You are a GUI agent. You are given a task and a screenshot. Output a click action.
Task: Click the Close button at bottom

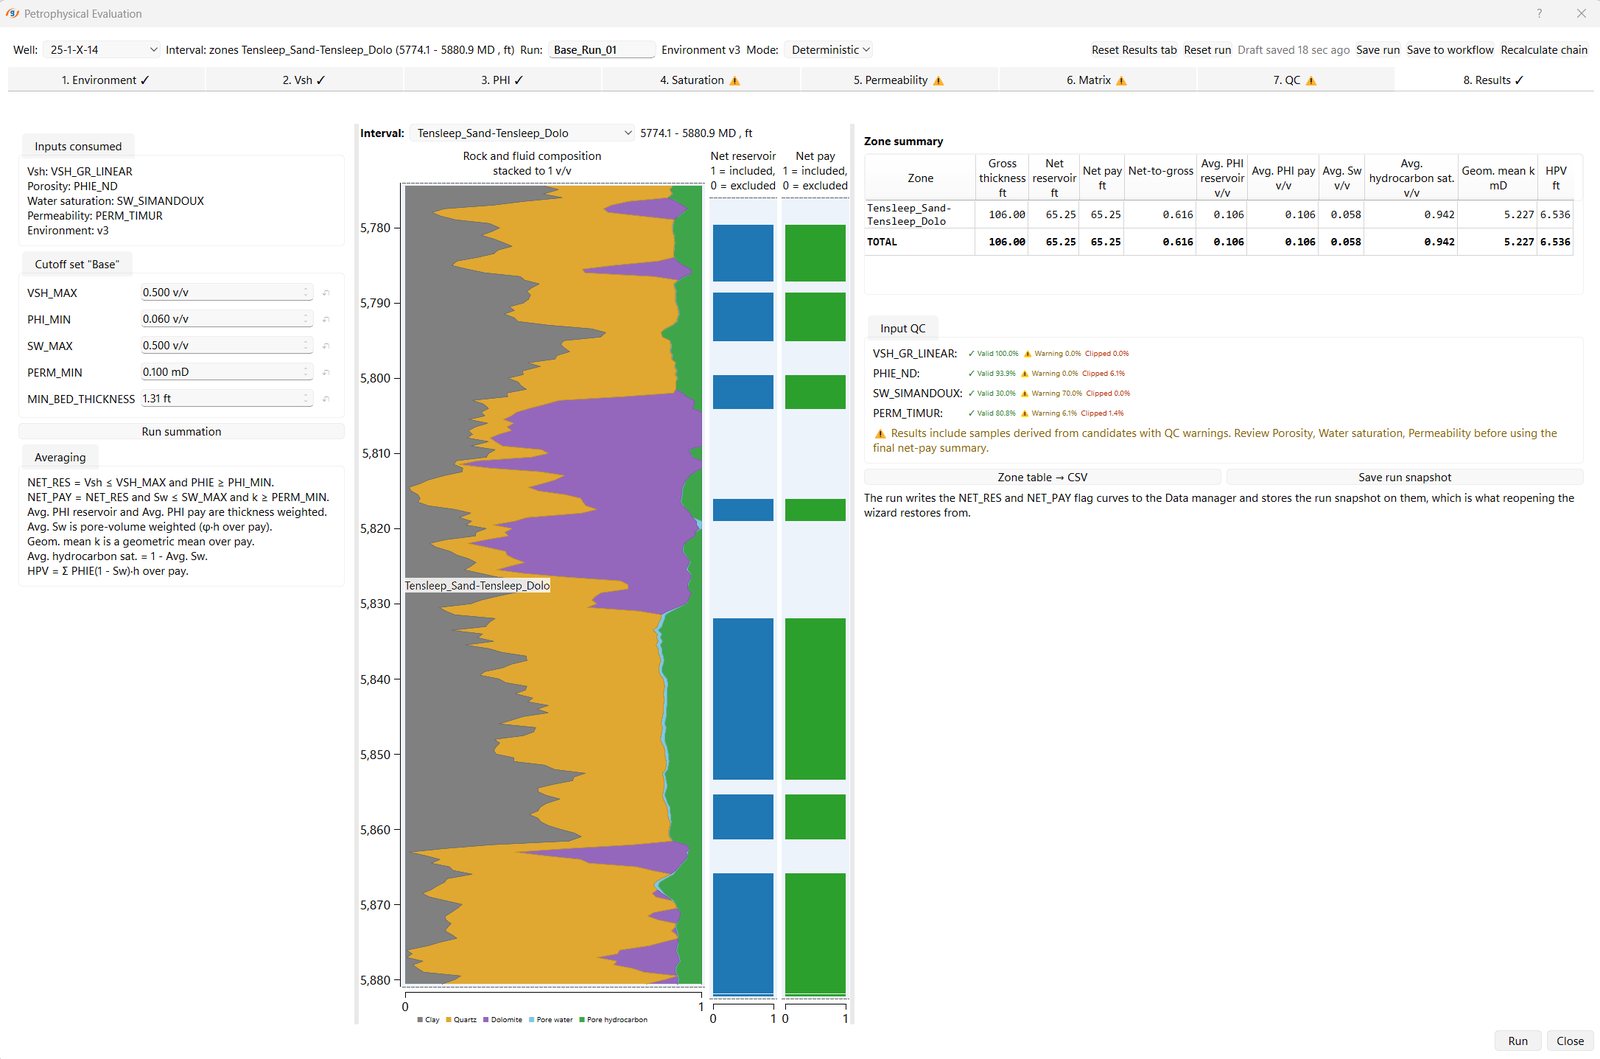click(1570, 1041)
